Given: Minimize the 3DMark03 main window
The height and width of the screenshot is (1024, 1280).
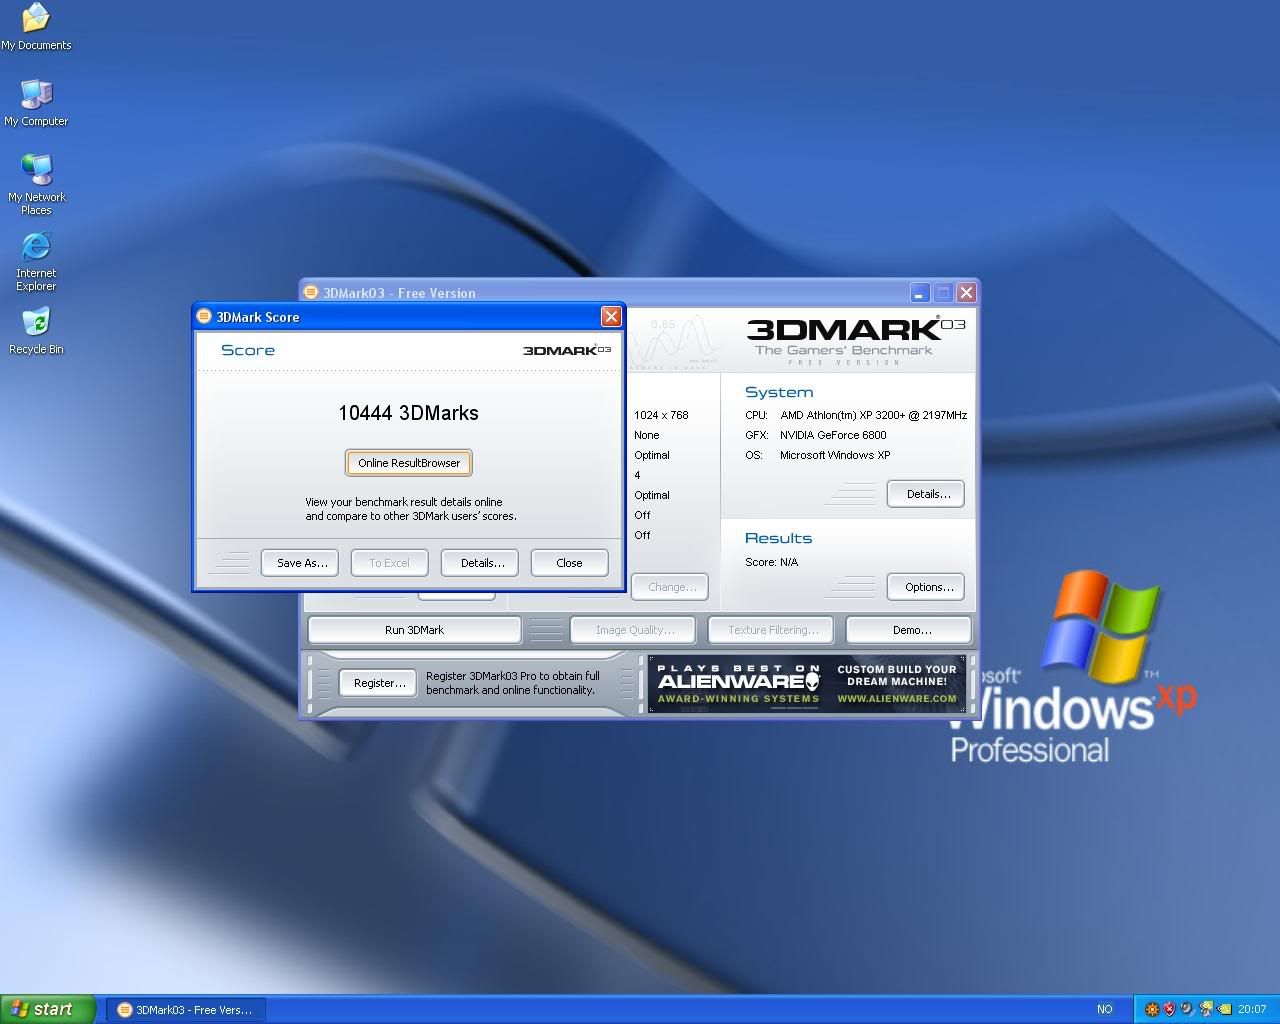Looking at the screenshot, I should point(920,293).
